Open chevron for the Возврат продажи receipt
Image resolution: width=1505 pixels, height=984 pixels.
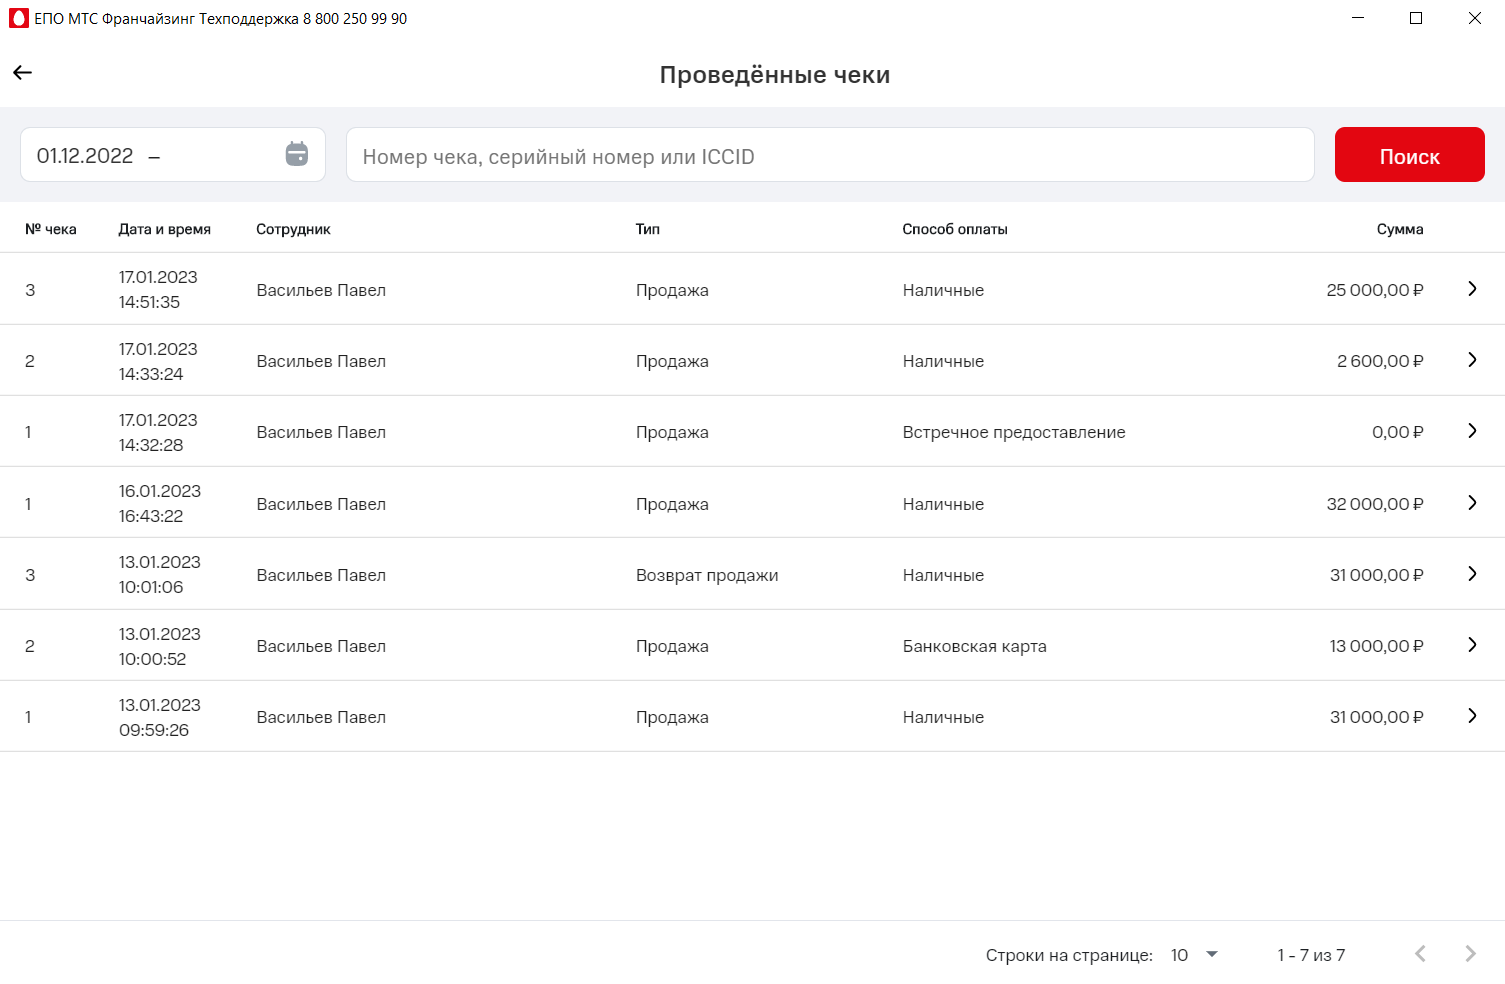click(1472, 574)
